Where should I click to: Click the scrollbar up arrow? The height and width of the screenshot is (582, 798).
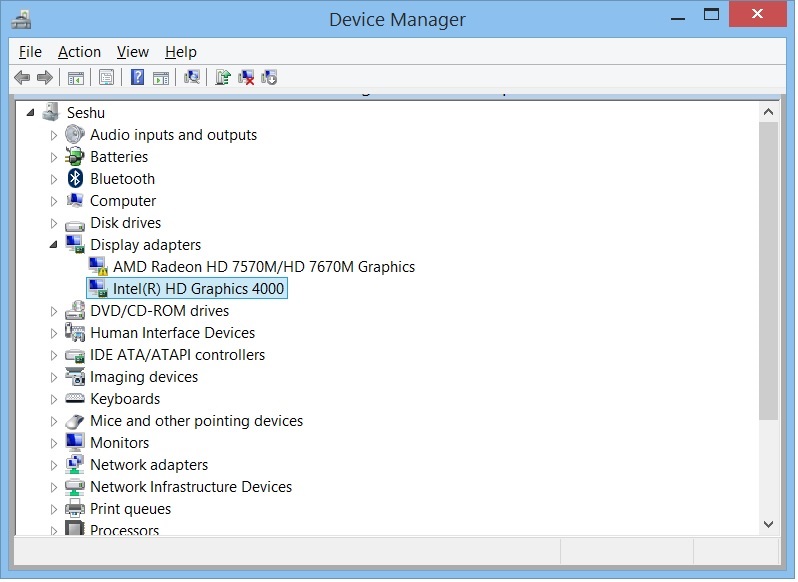point(768,111)
